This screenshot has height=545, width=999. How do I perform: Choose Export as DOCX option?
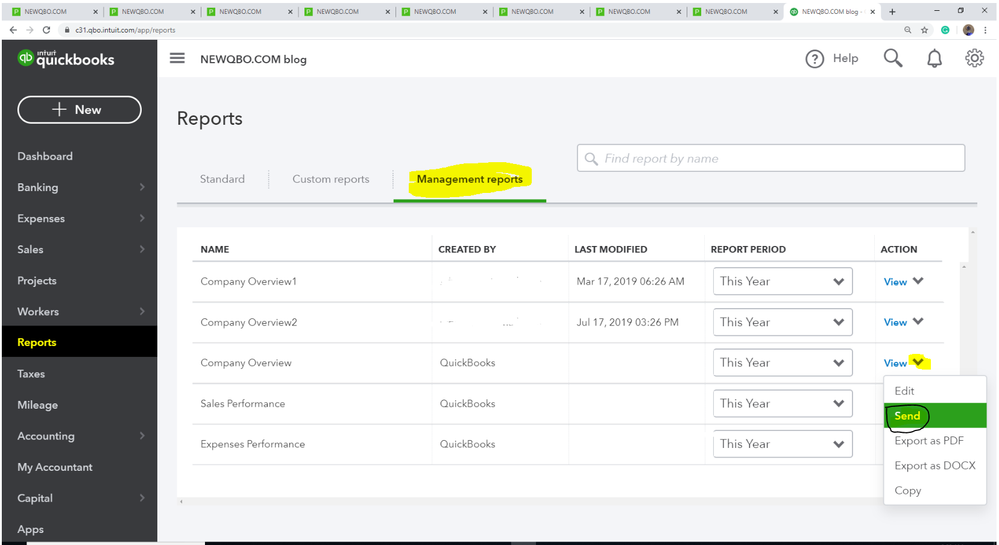click(x=935, y=465)
